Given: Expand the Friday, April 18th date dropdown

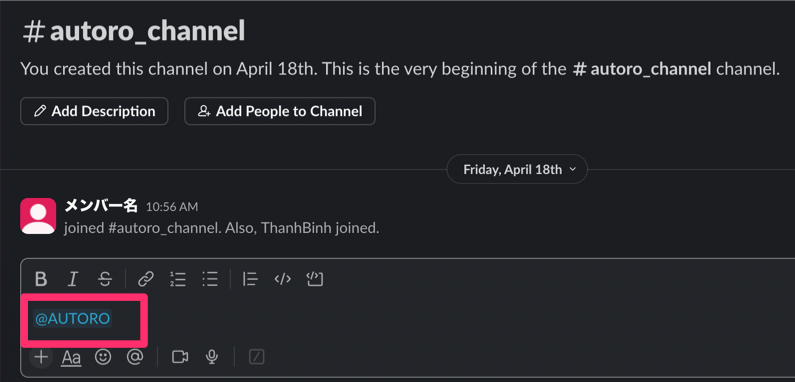Looking at the screenshot, I should (x=517, y=169).
